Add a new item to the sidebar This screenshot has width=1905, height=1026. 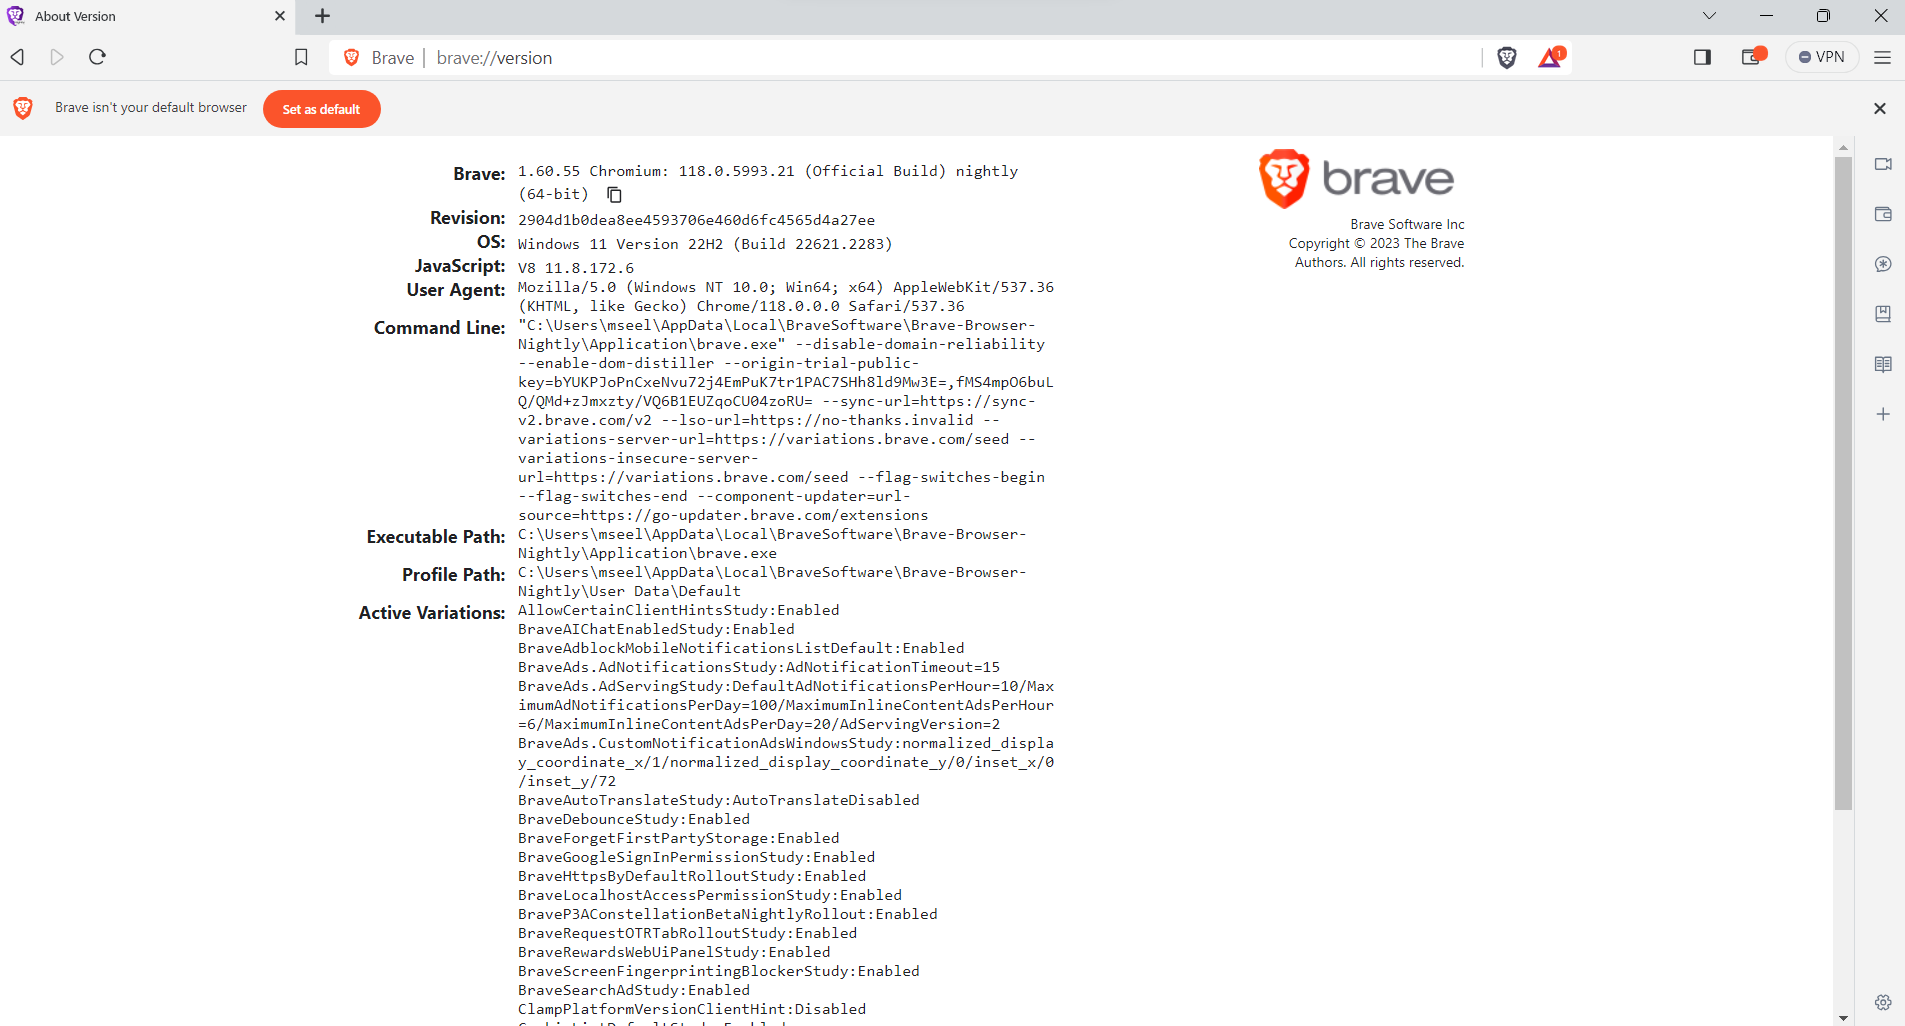pos(1884,414)
